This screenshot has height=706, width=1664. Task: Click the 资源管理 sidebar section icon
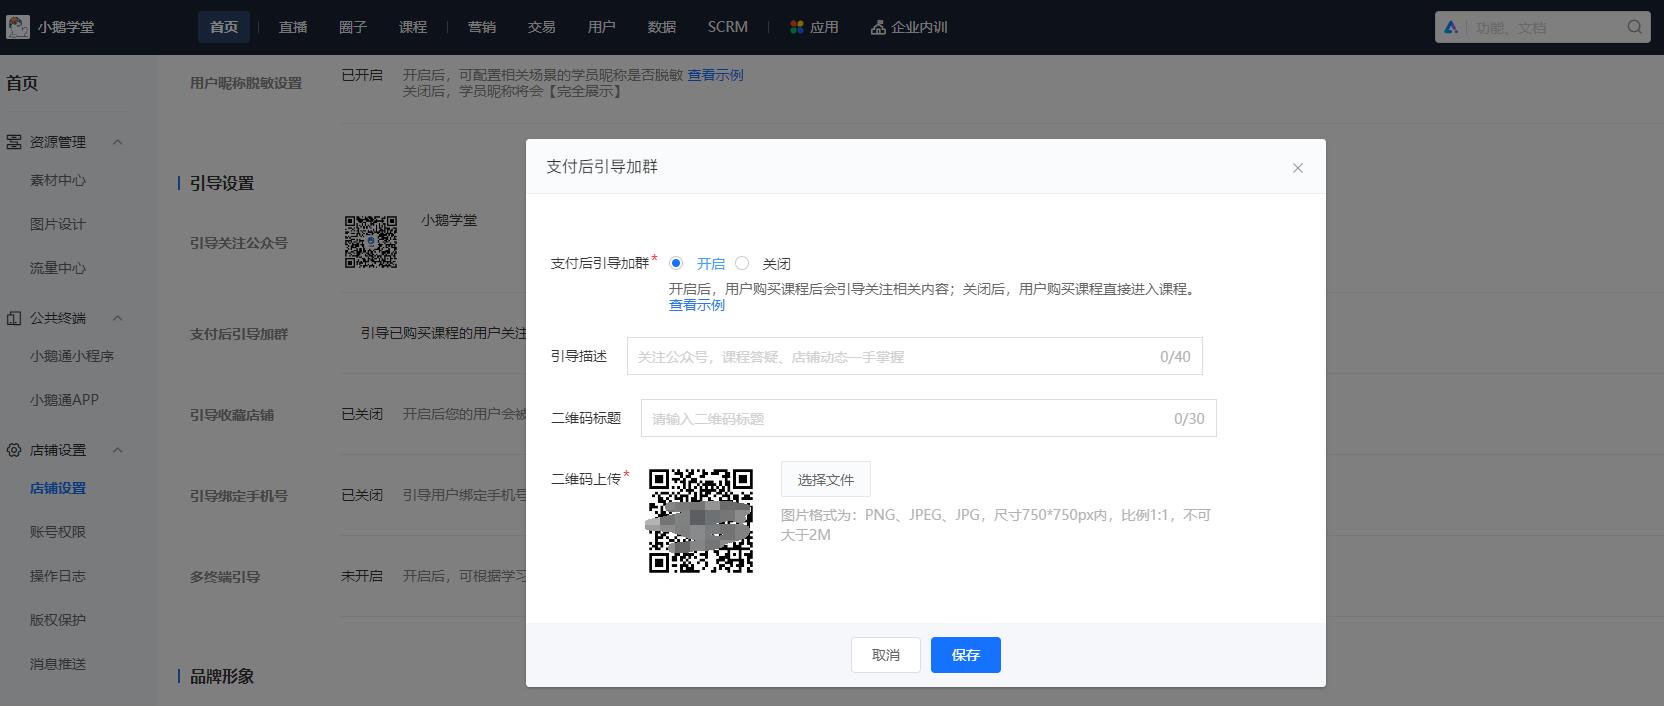14,142
